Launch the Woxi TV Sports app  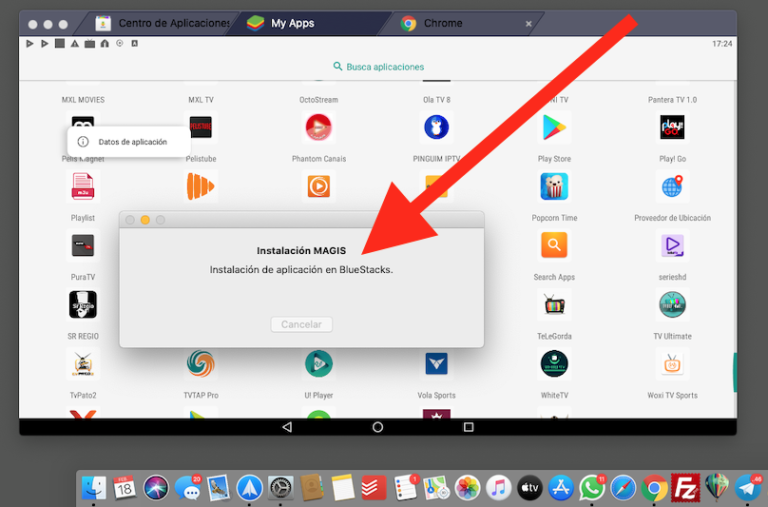(672, 363)
